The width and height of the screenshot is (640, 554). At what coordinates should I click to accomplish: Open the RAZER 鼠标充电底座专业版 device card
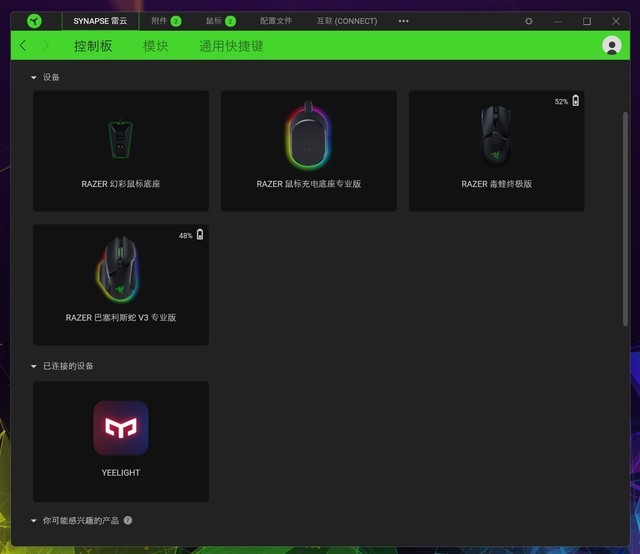[309, 151]
